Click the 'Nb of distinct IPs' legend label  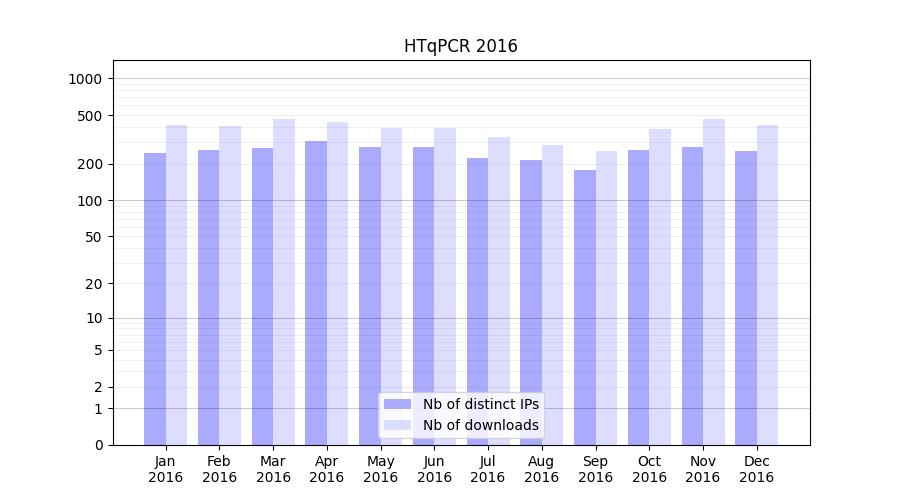[480, 404]
